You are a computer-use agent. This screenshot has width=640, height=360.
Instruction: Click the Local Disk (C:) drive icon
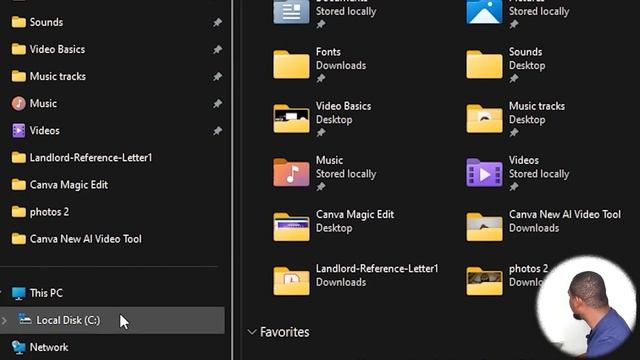[25, 320]
